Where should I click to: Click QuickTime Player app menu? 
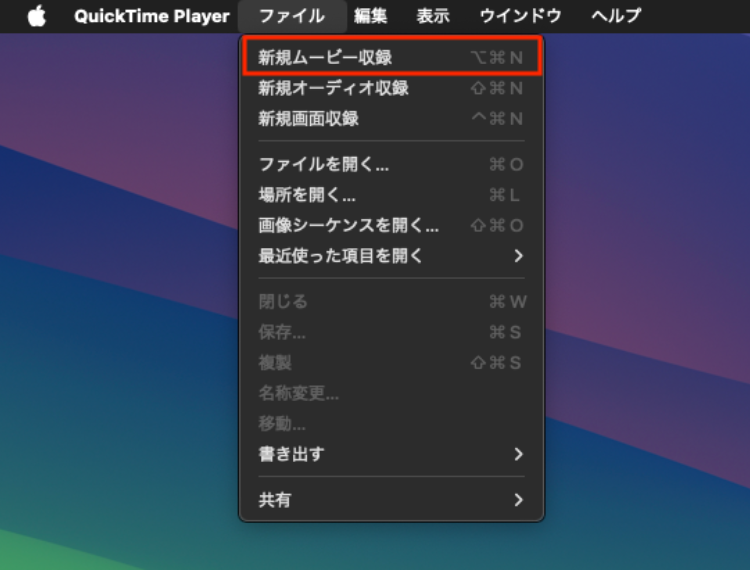click(151, 16)
